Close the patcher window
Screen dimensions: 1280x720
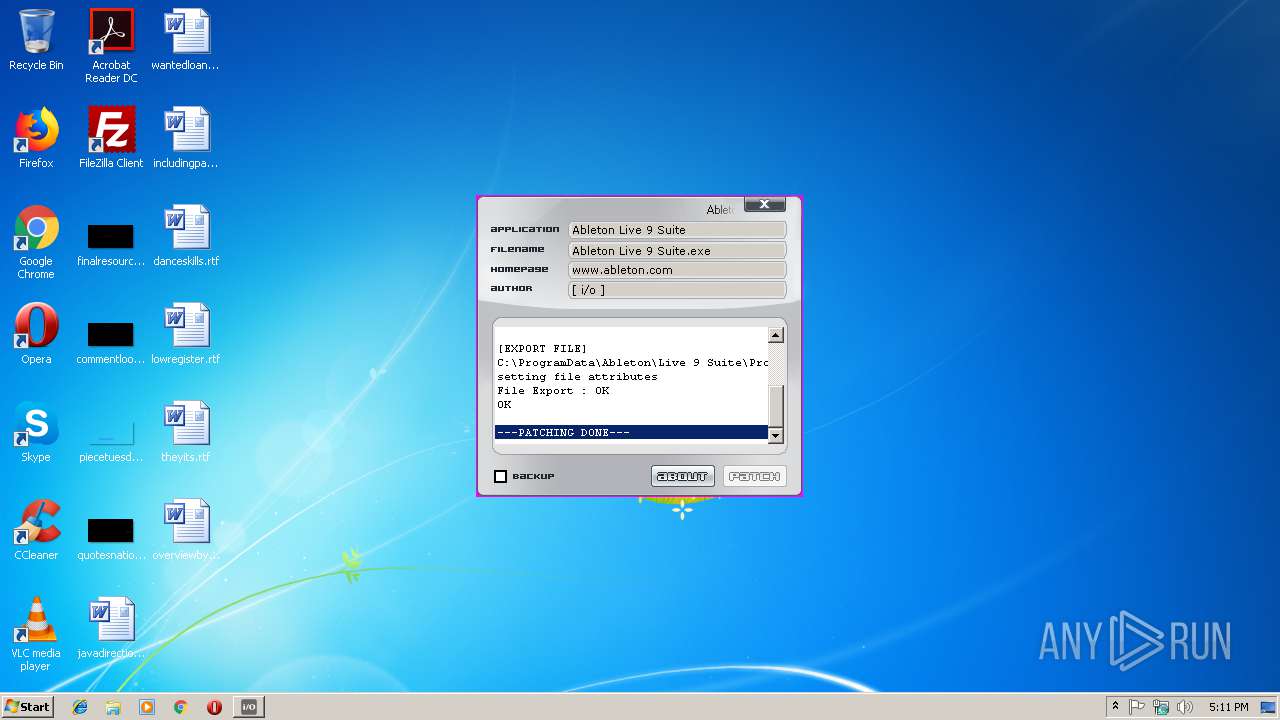tap(764, 204)
